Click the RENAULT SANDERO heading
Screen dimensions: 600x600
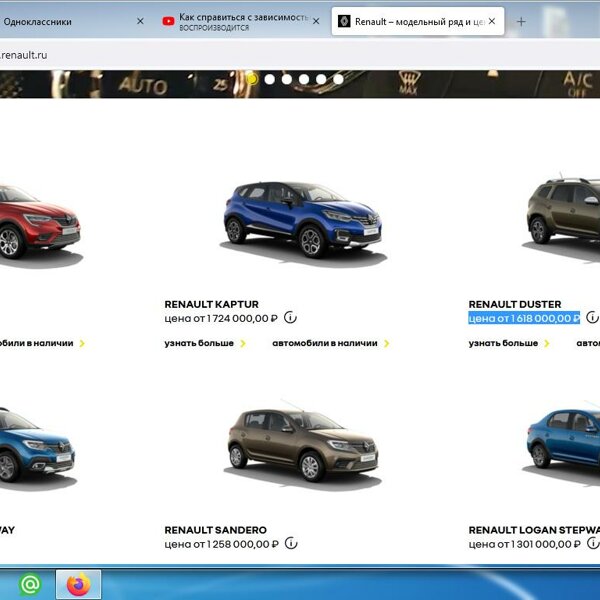point(215,530)
